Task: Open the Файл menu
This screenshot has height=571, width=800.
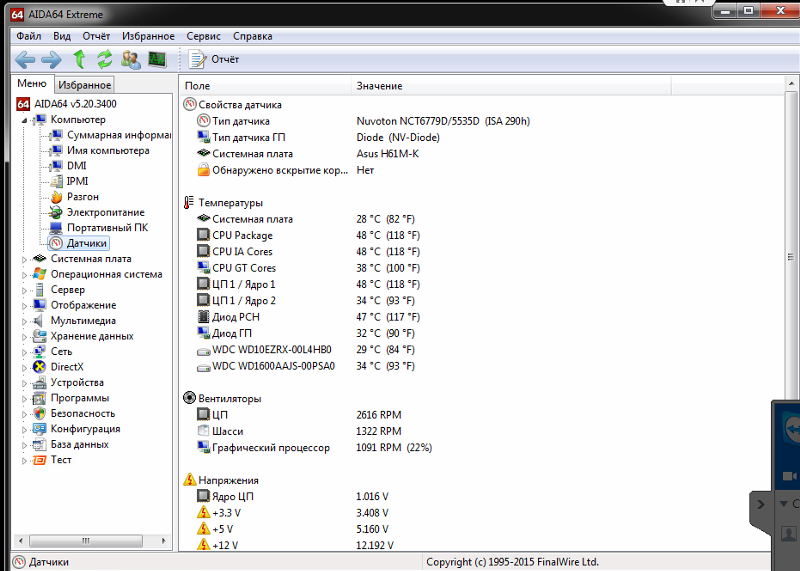Action: pyautogui.click(x=29, y=36)
